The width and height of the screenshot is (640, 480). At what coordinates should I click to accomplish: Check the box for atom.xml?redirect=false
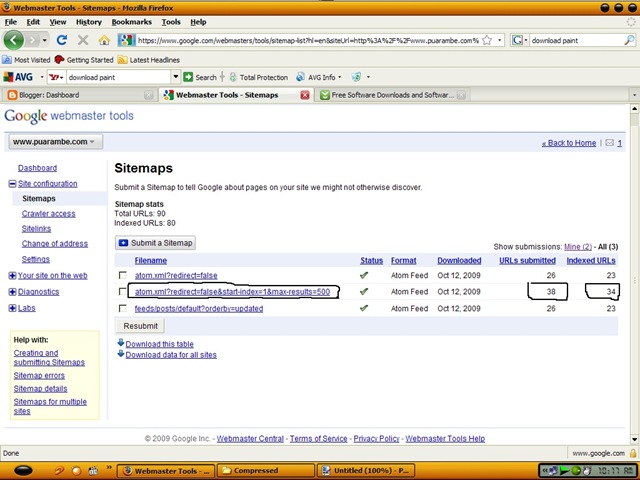pyautogui.click(x=122, y=275)
